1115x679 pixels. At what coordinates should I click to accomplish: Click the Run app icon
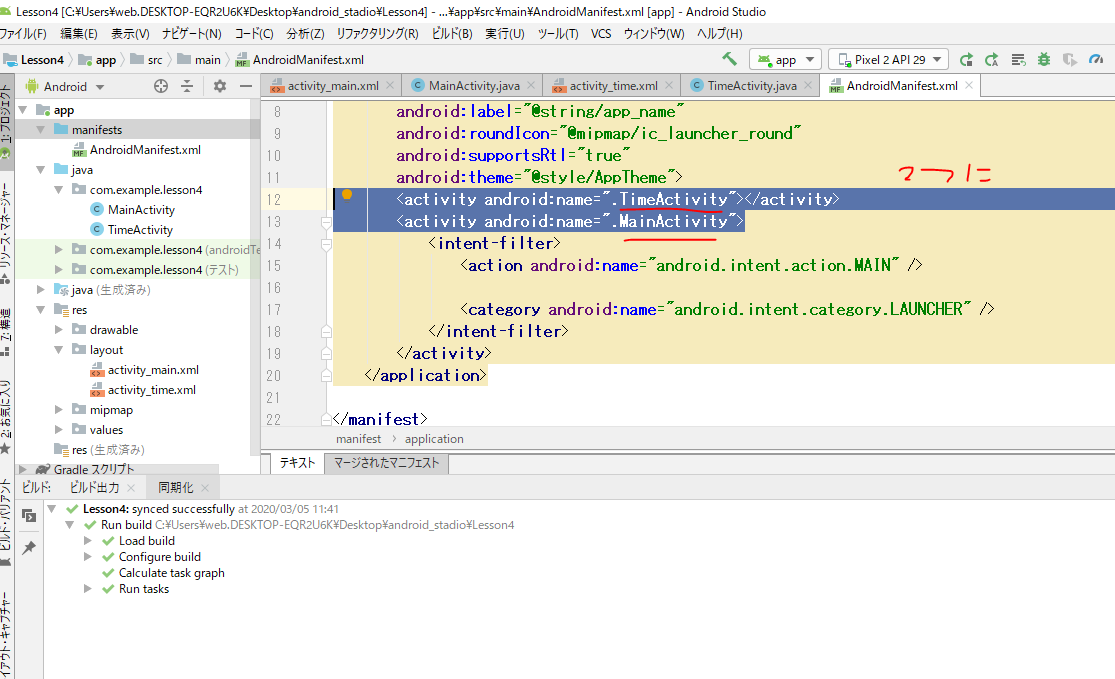point(966,60)
